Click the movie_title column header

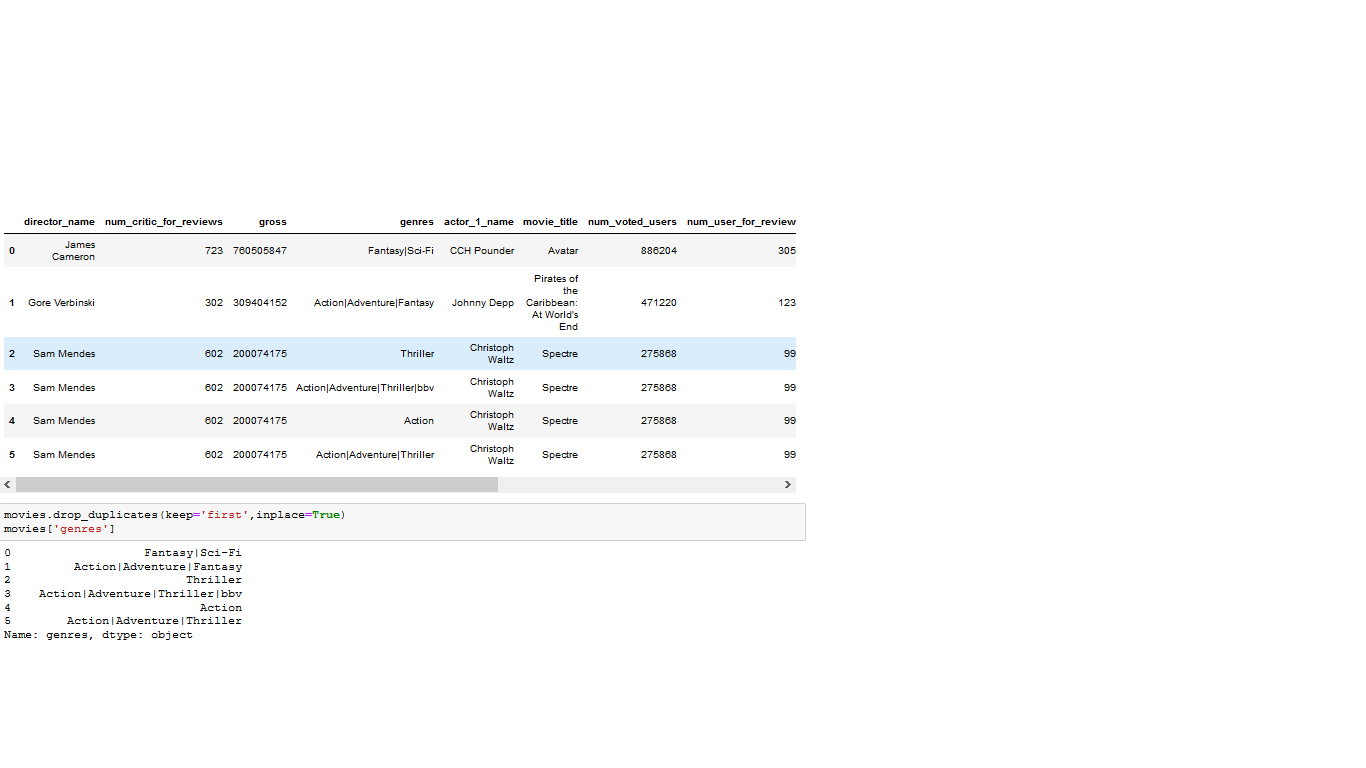[550, 222]
